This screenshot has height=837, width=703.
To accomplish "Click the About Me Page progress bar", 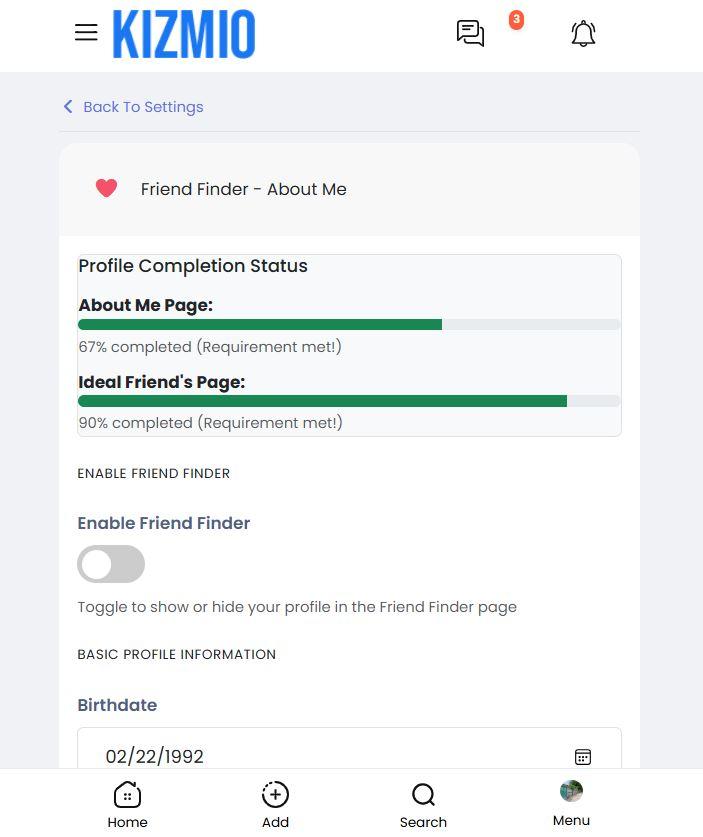I will (x=349, y=324).
